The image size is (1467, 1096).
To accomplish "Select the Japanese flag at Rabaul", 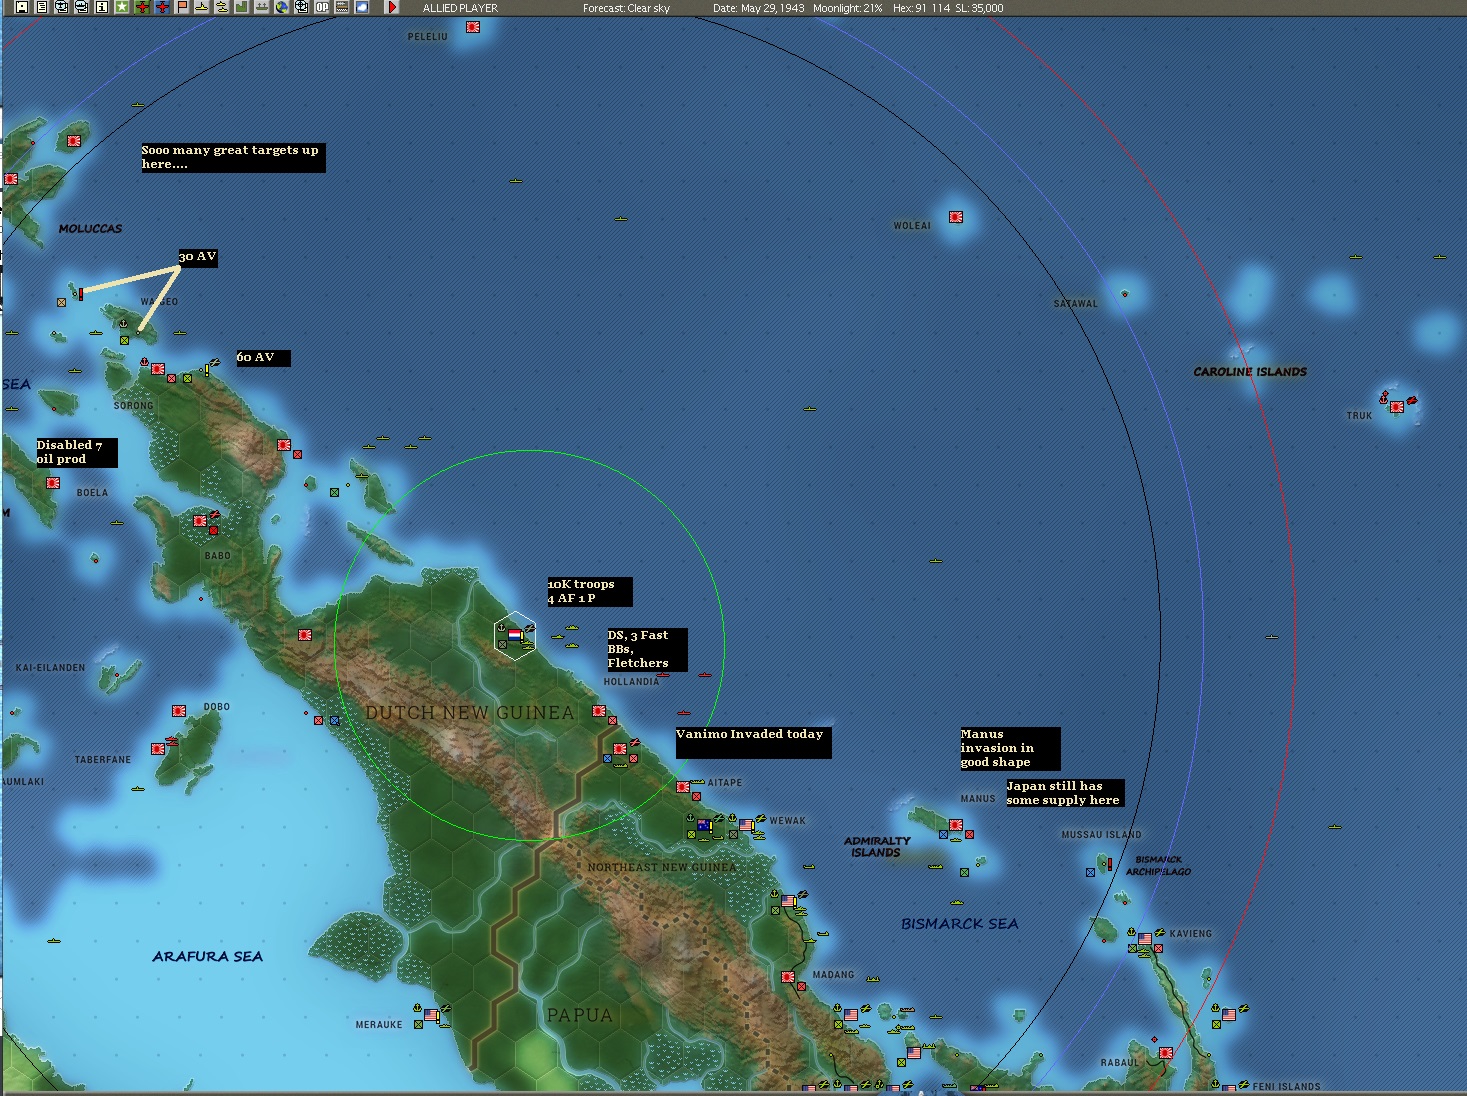I will click(1166, 1053).
